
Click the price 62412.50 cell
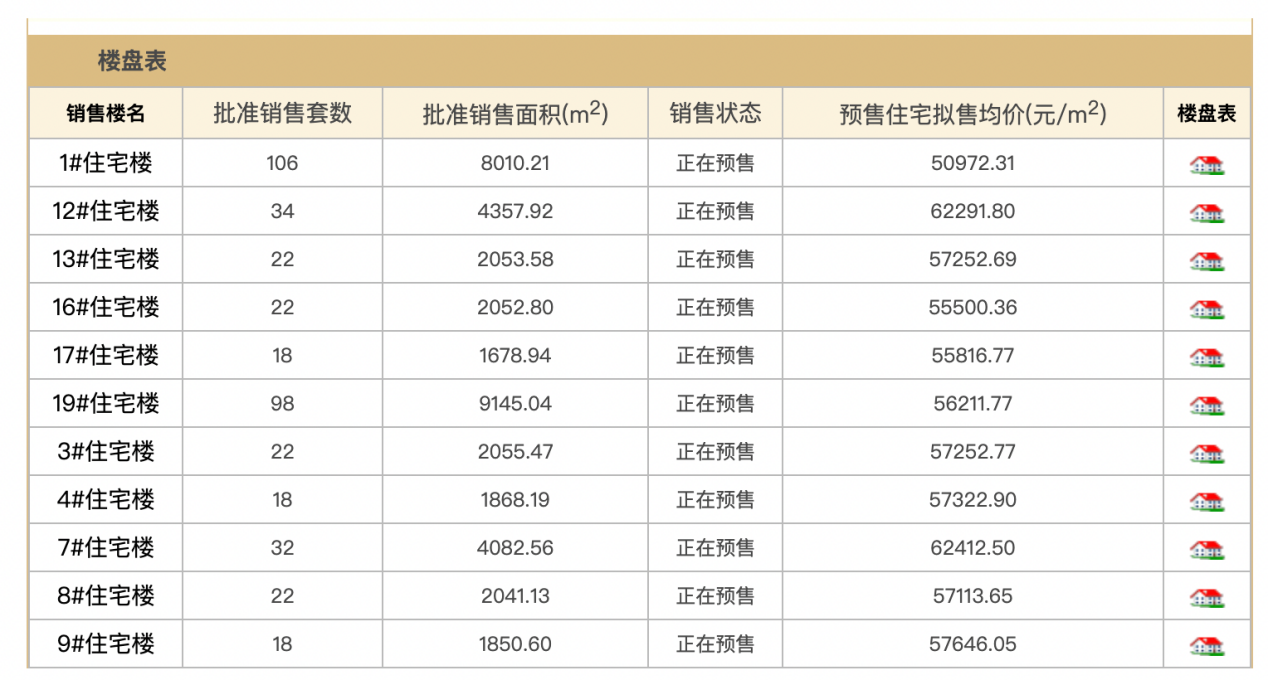tap(973, 548)
